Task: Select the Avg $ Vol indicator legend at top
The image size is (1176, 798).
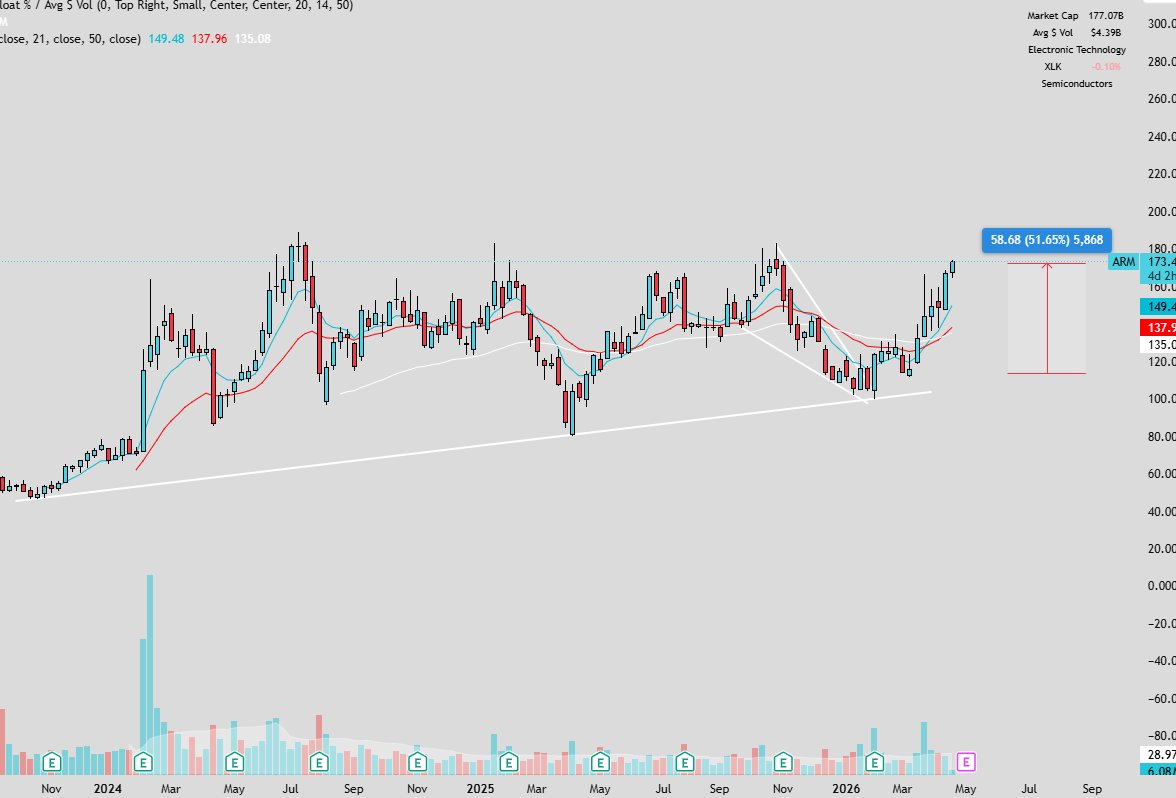Action: (x=176, y=5)
